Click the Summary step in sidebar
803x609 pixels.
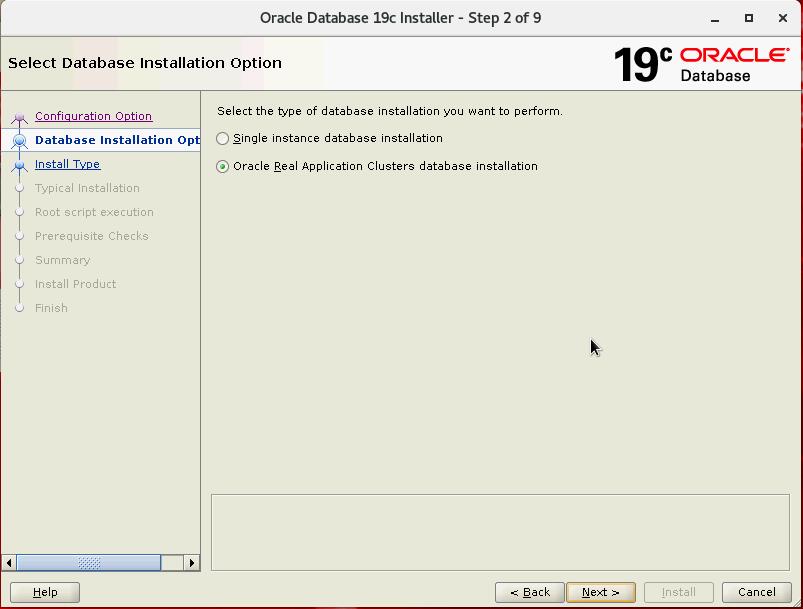pos(62,260)
